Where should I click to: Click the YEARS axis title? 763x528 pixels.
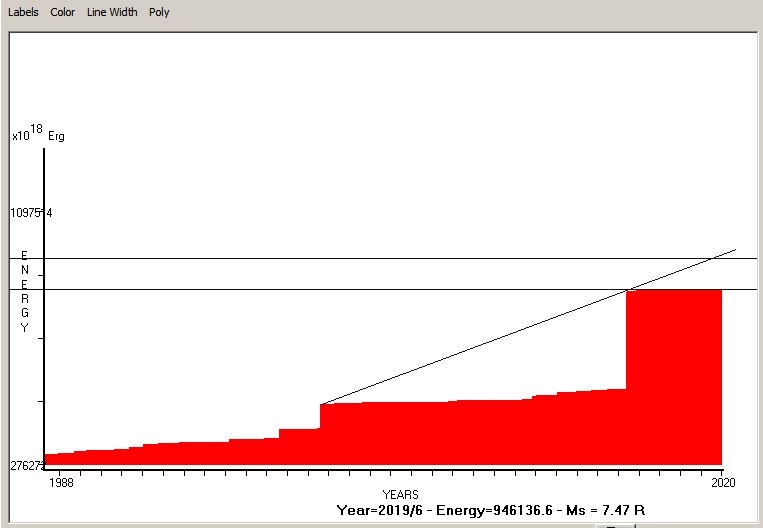click(x=400, y=495)
